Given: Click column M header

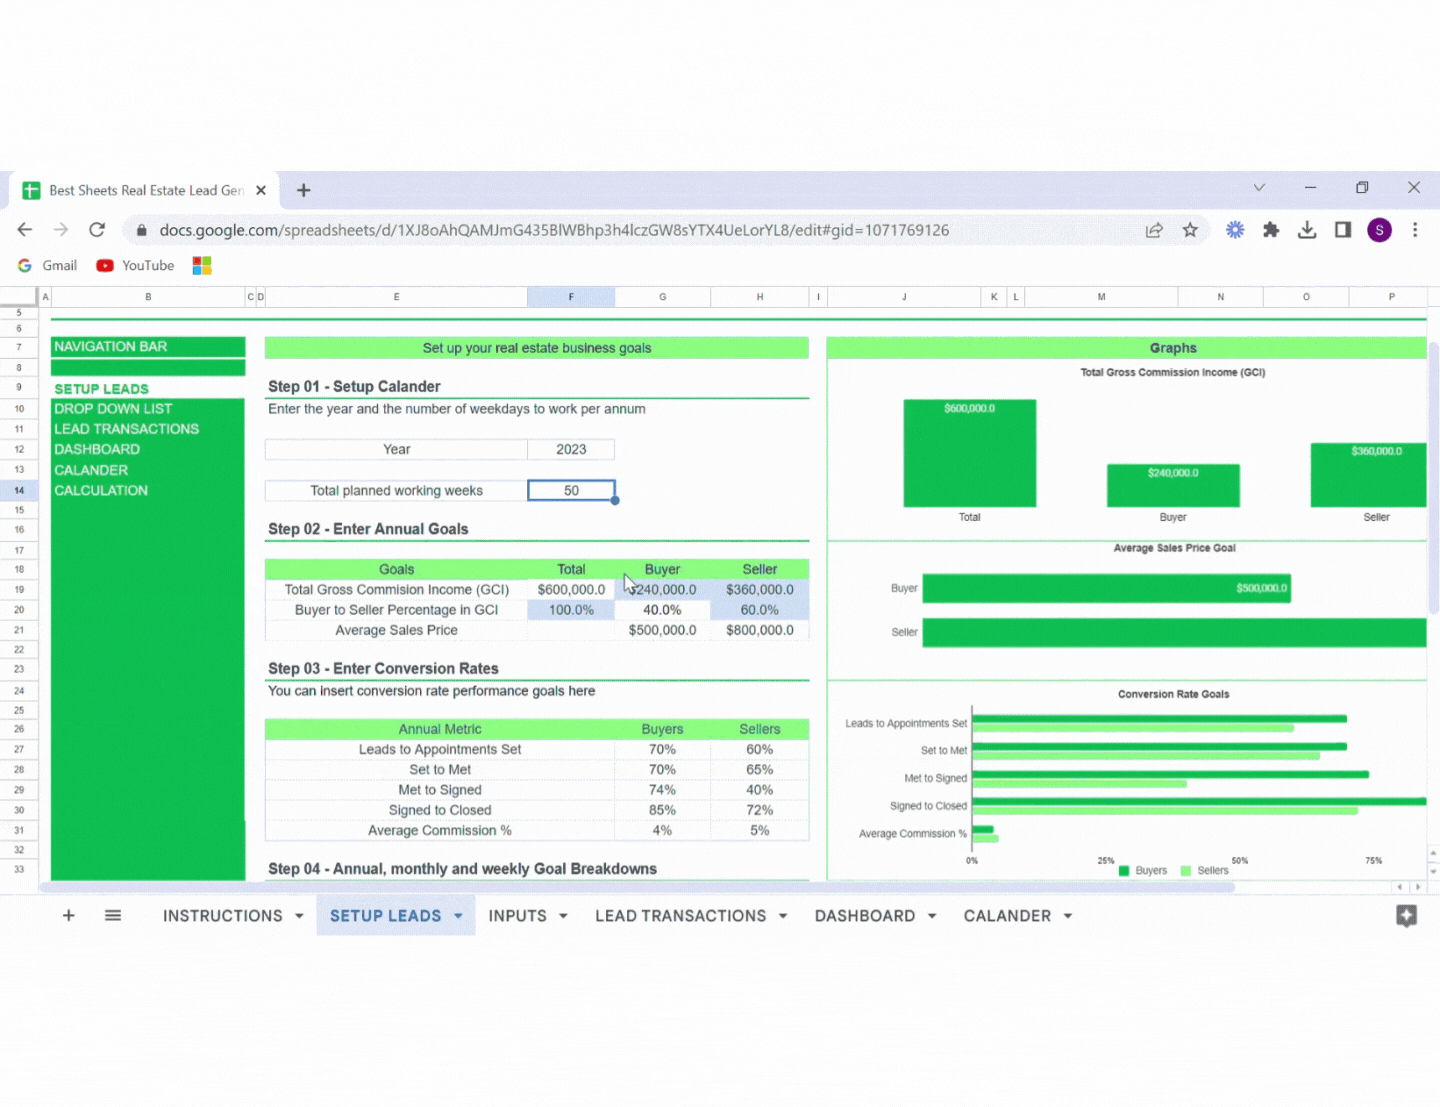Looking at the screenshot, I should coord(1101,297).
